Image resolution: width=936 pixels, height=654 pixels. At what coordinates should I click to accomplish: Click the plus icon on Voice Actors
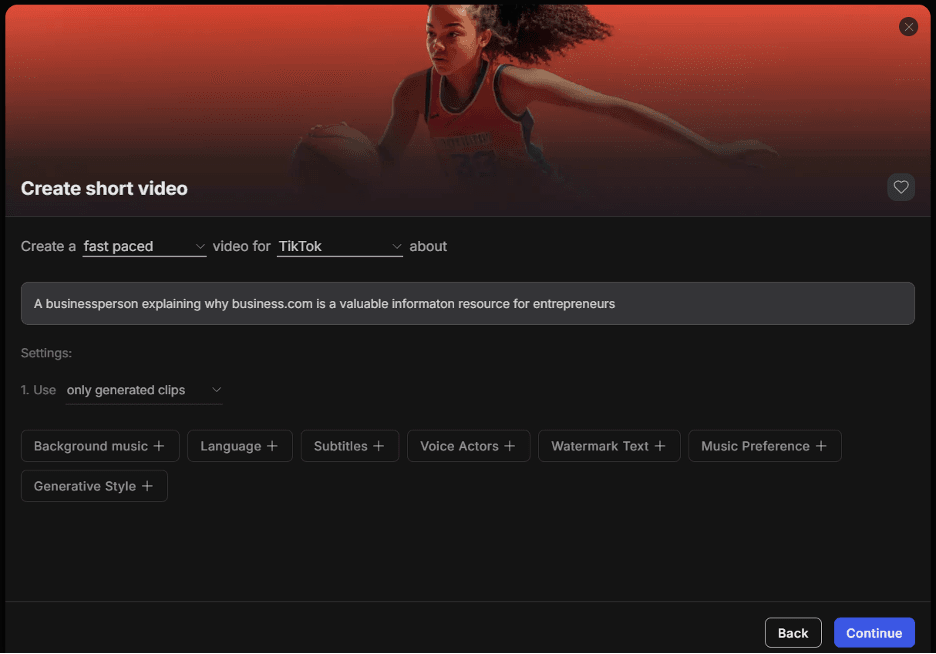pos(510,446)
